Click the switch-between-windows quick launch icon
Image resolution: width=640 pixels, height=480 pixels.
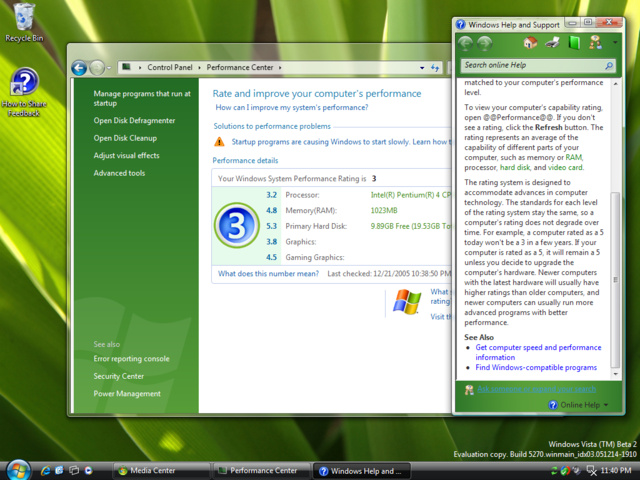pos(74,471)
